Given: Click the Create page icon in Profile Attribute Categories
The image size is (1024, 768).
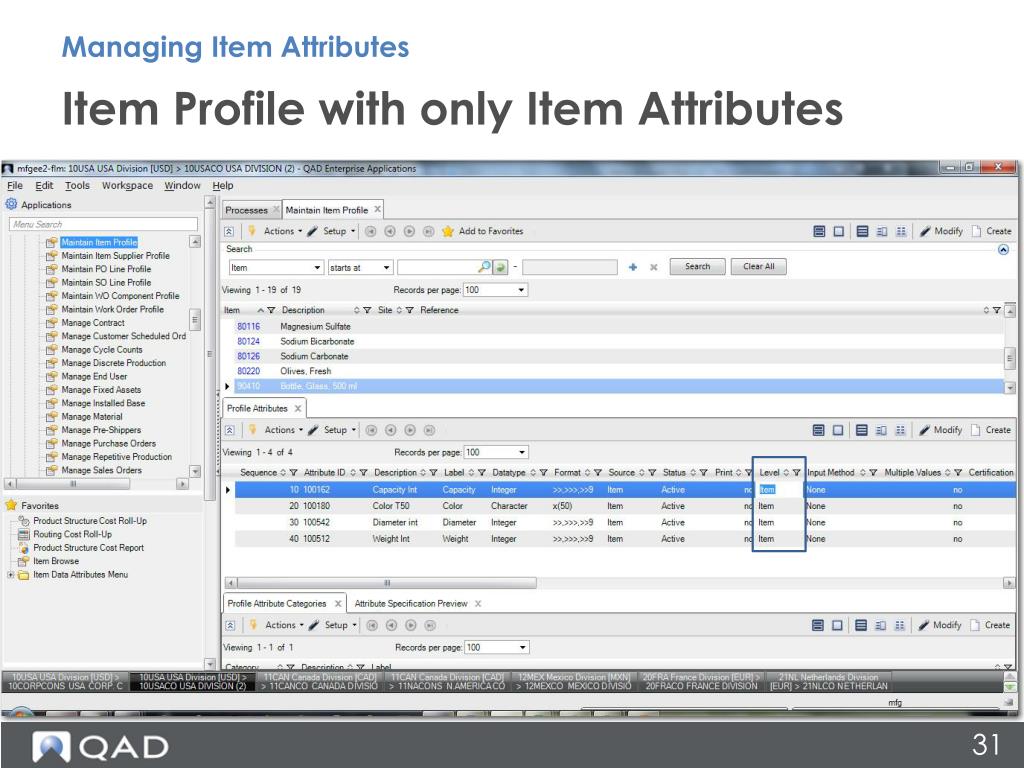Looking at the screenshot, I should click(976, 625).
